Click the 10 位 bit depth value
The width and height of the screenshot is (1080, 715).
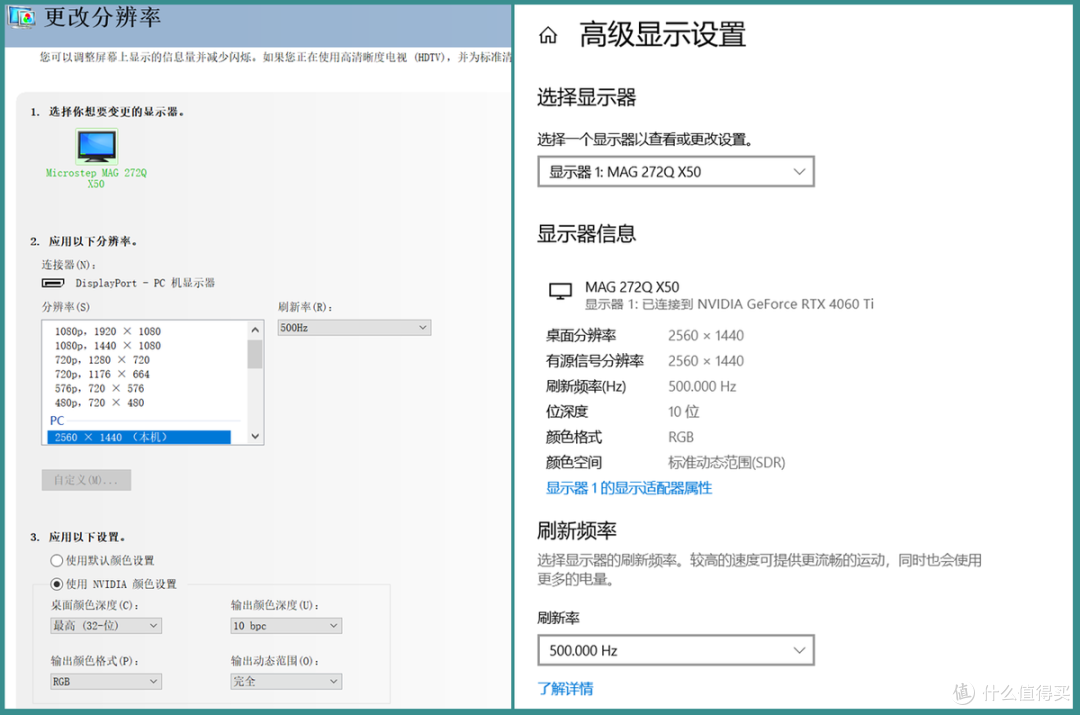[683, 412]
